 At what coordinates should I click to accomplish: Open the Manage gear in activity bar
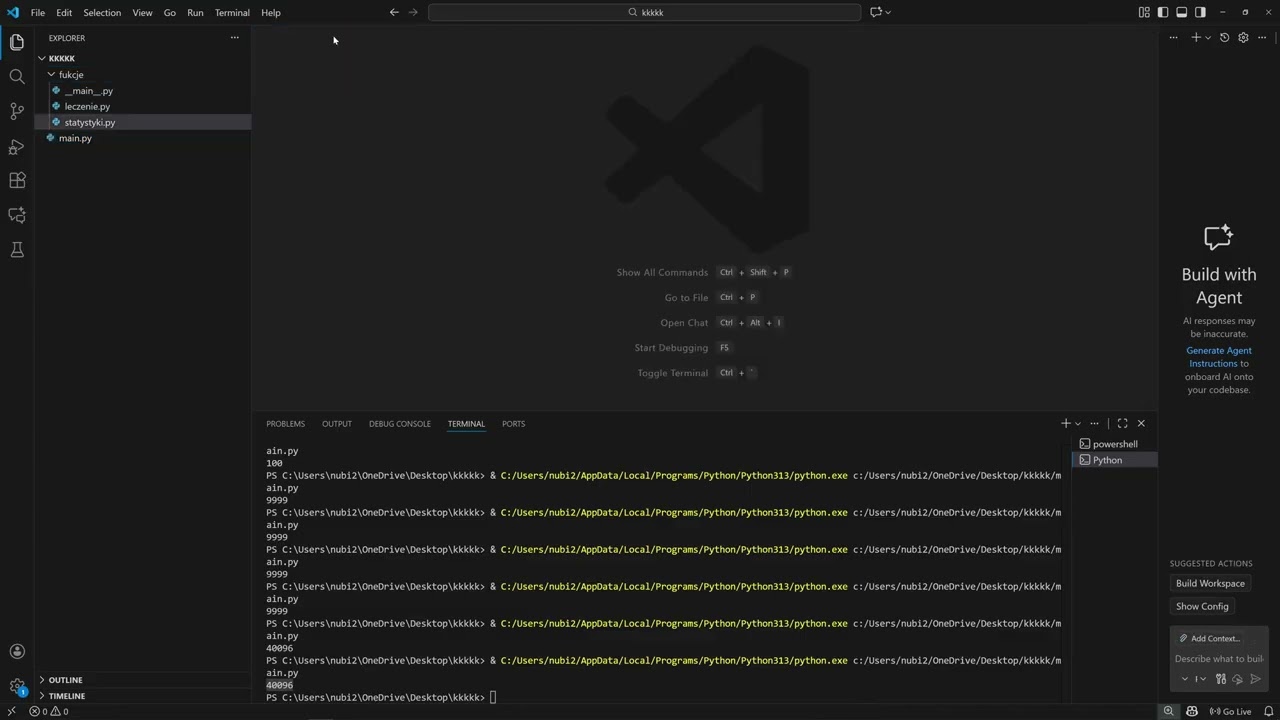(17, 686)
